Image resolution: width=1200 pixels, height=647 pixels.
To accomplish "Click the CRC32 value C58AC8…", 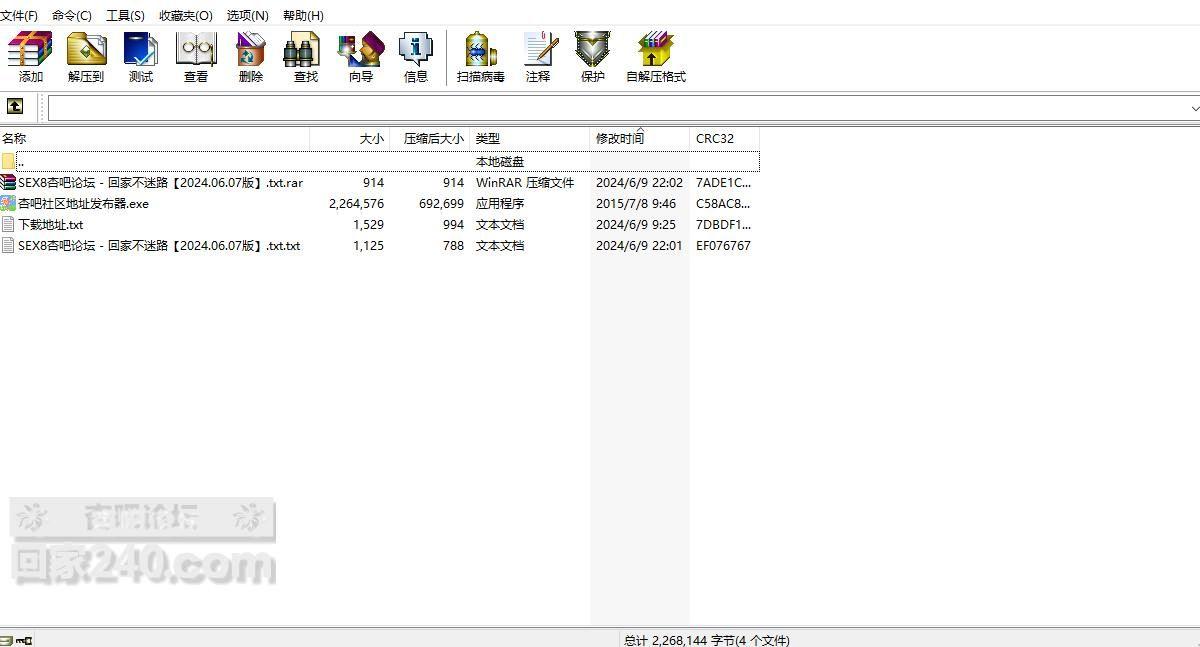I will pyautogui.click(x=723, y=204).
